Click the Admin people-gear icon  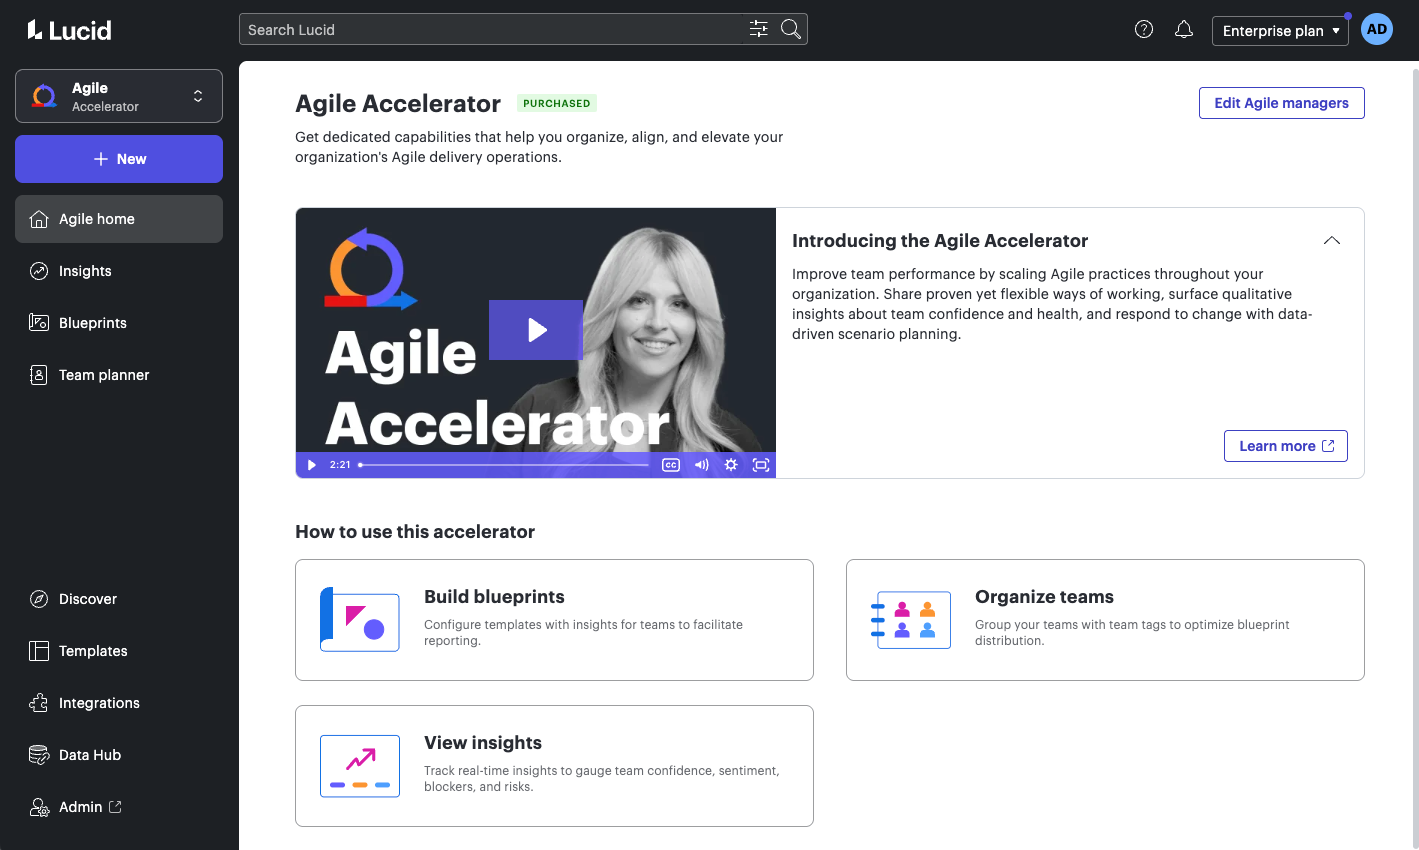pos(39,807)
